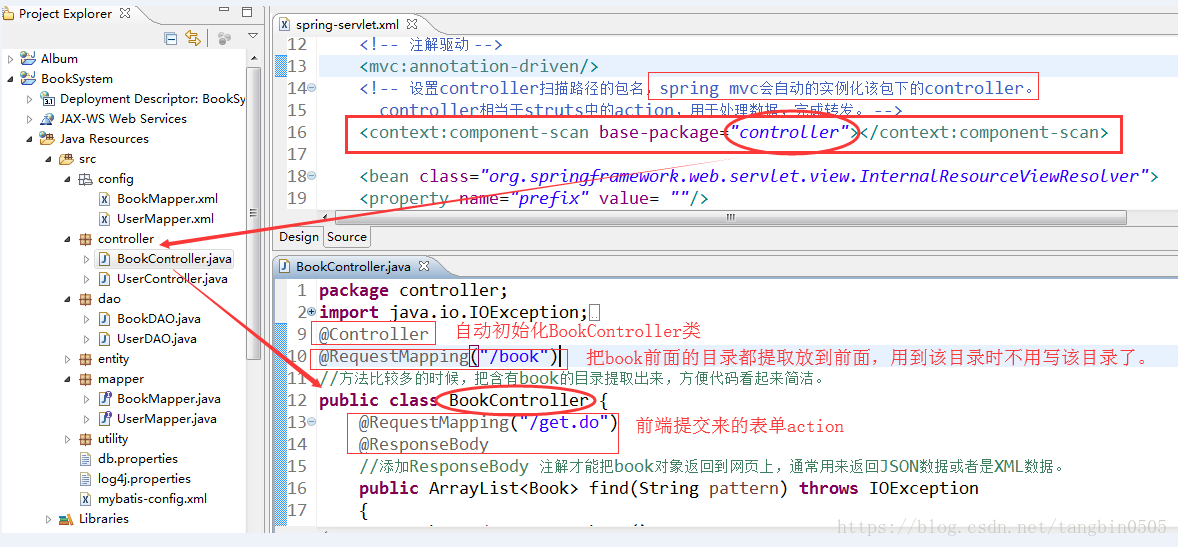Click the src source folder icon

67,159
